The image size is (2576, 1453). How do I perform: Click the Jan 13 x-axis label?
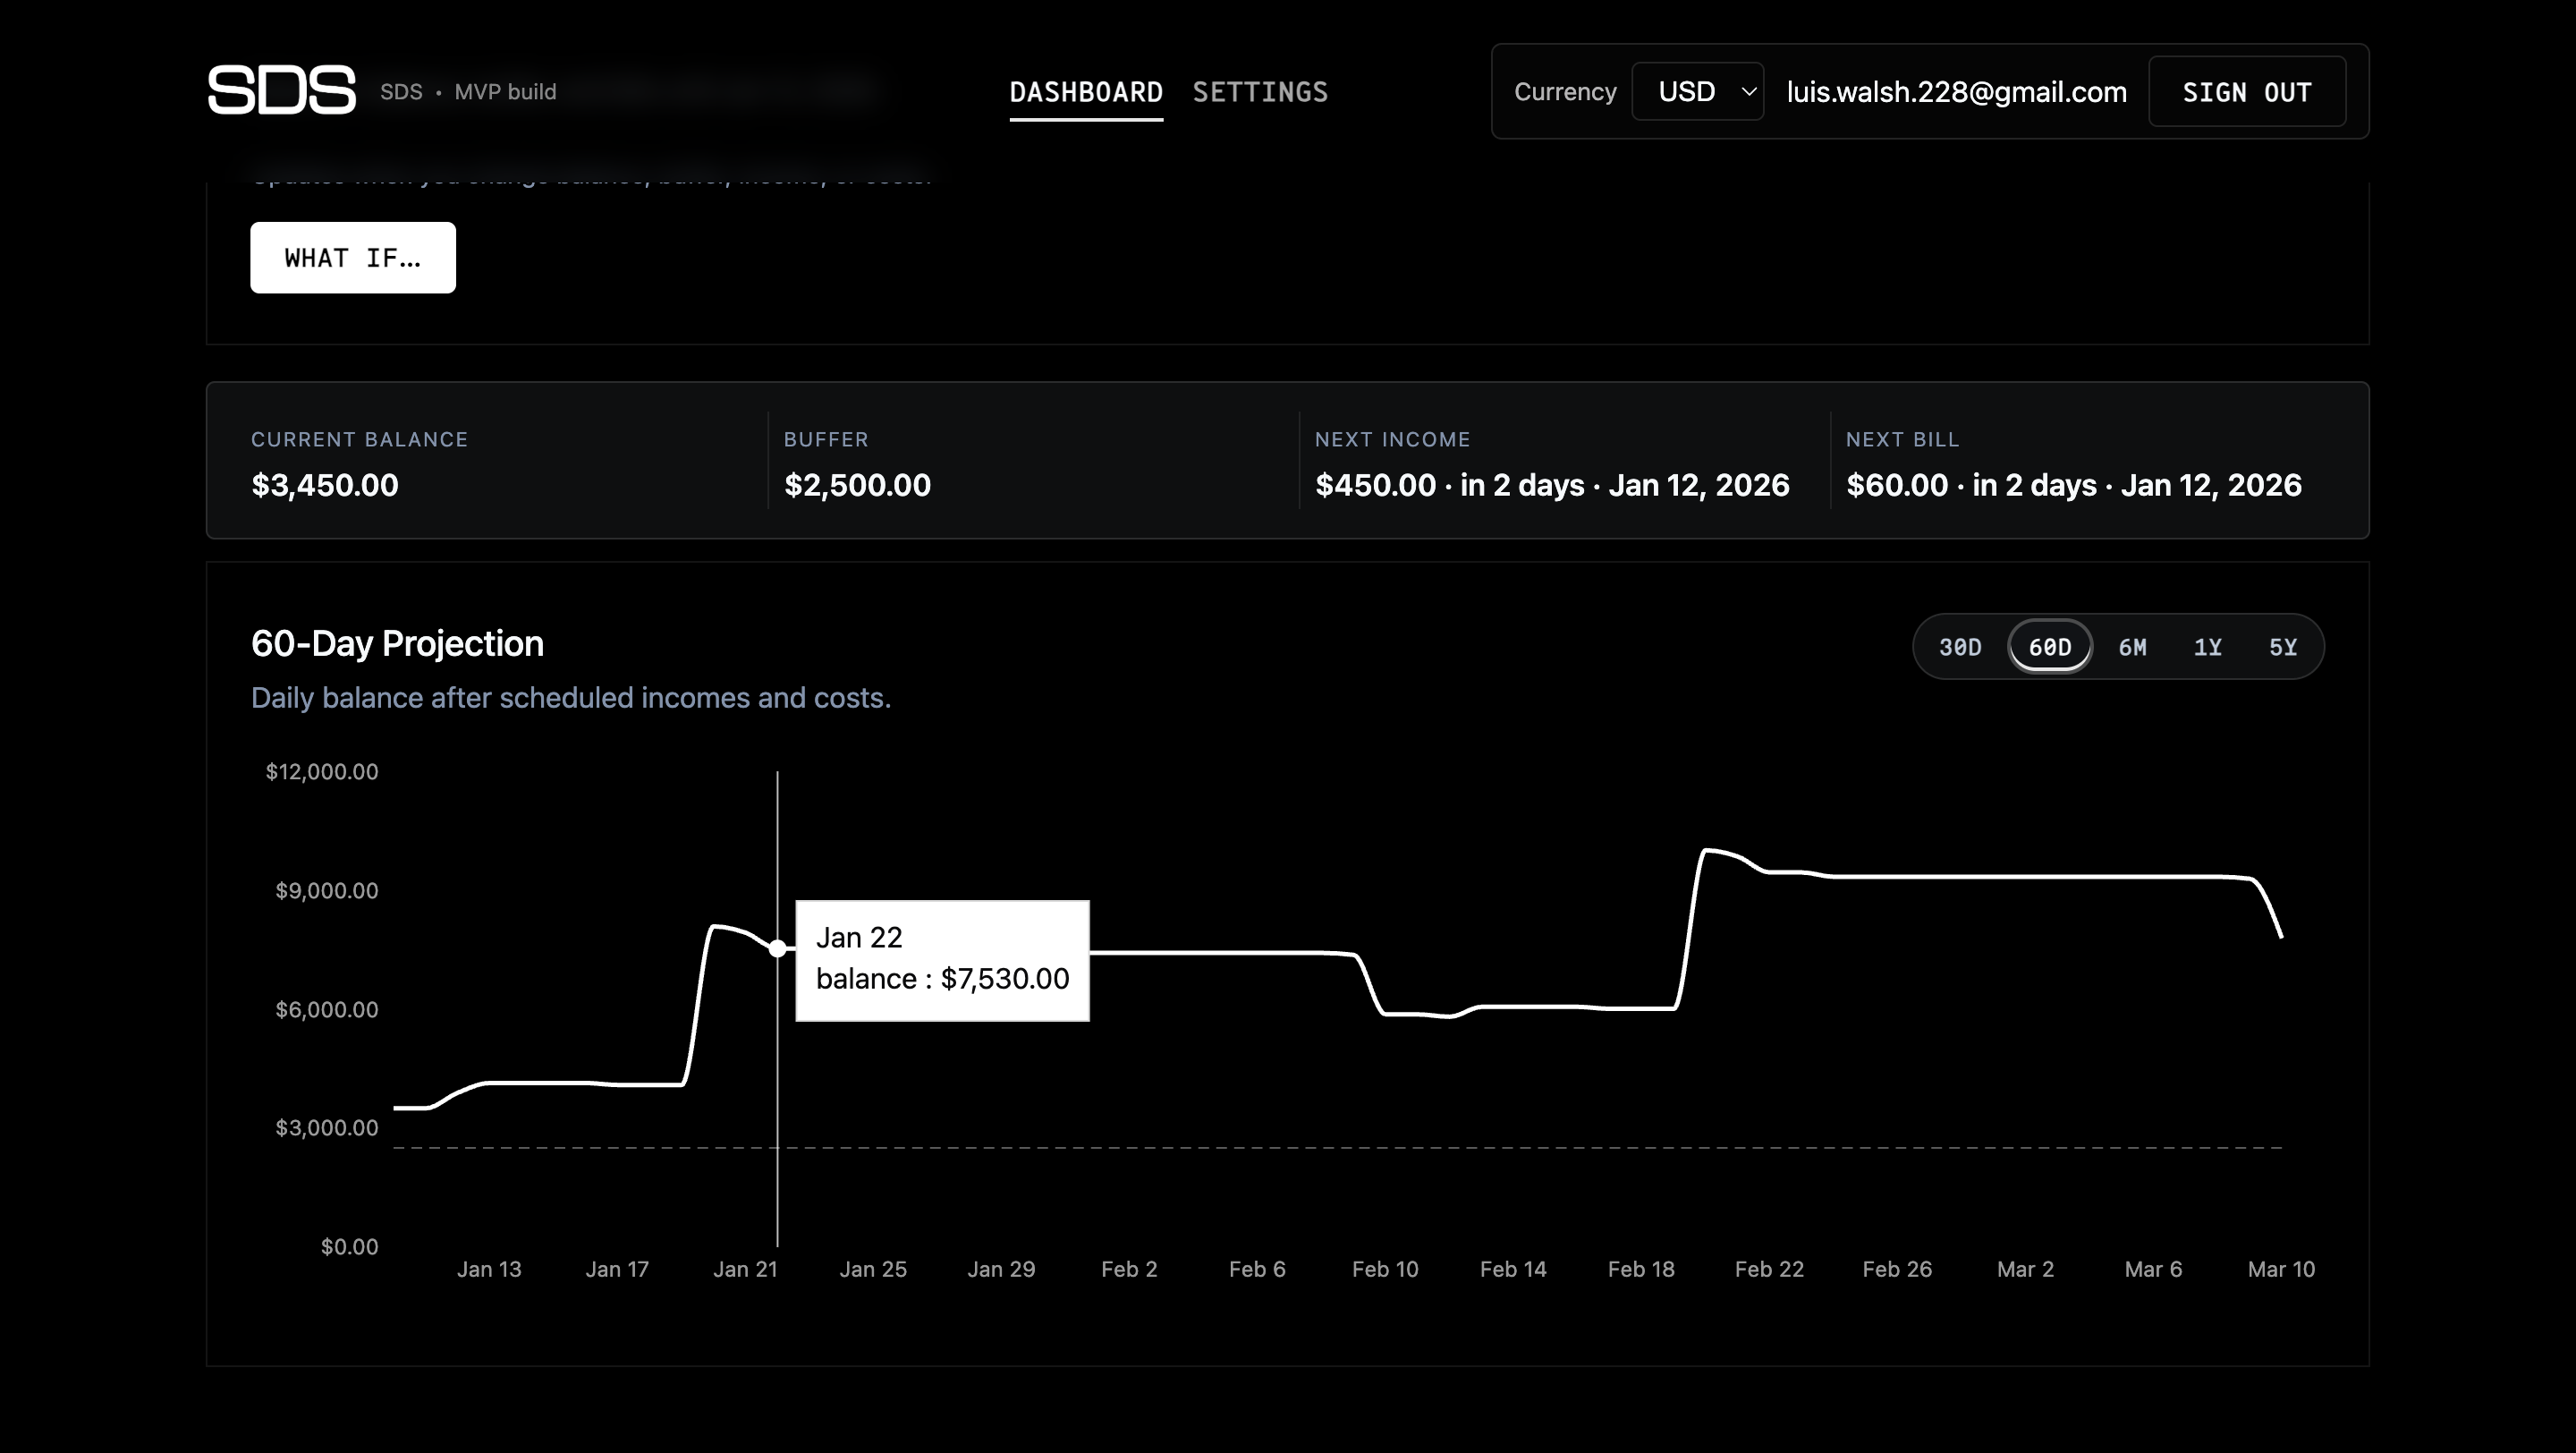click(489, 1269)
